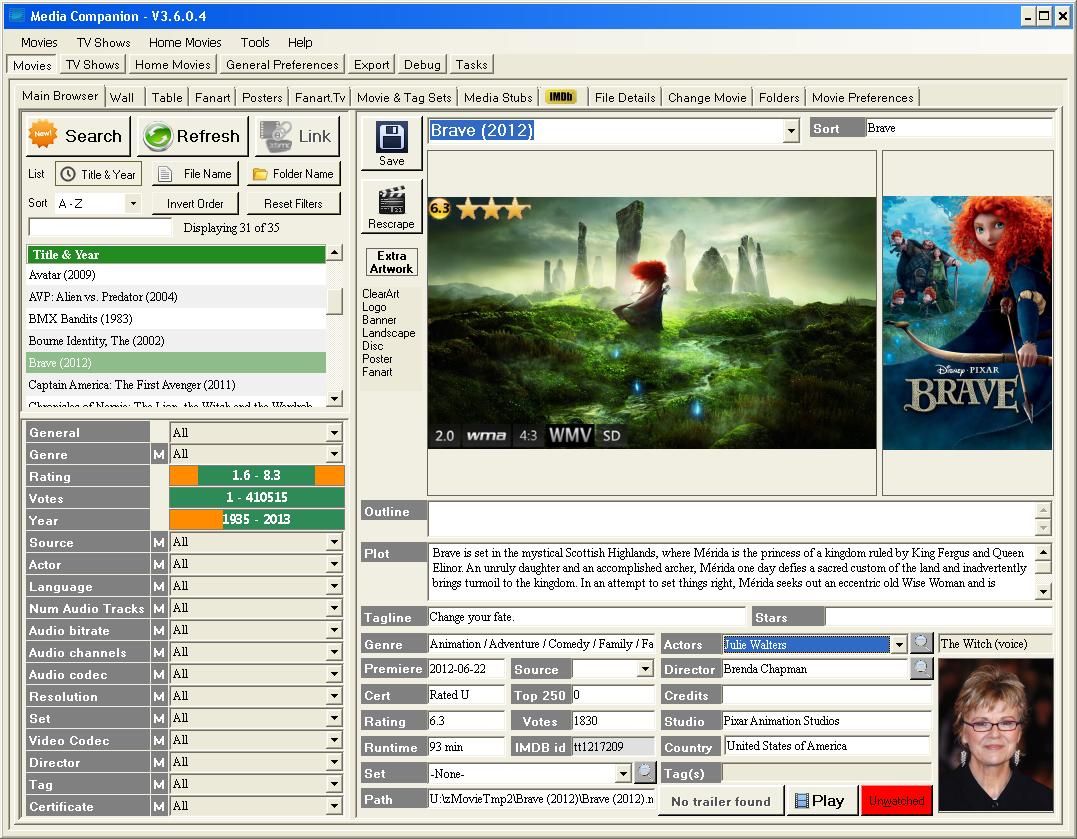Click the Invert Order button
This screenshot has height=839, width=1077.
pos(194,203)
